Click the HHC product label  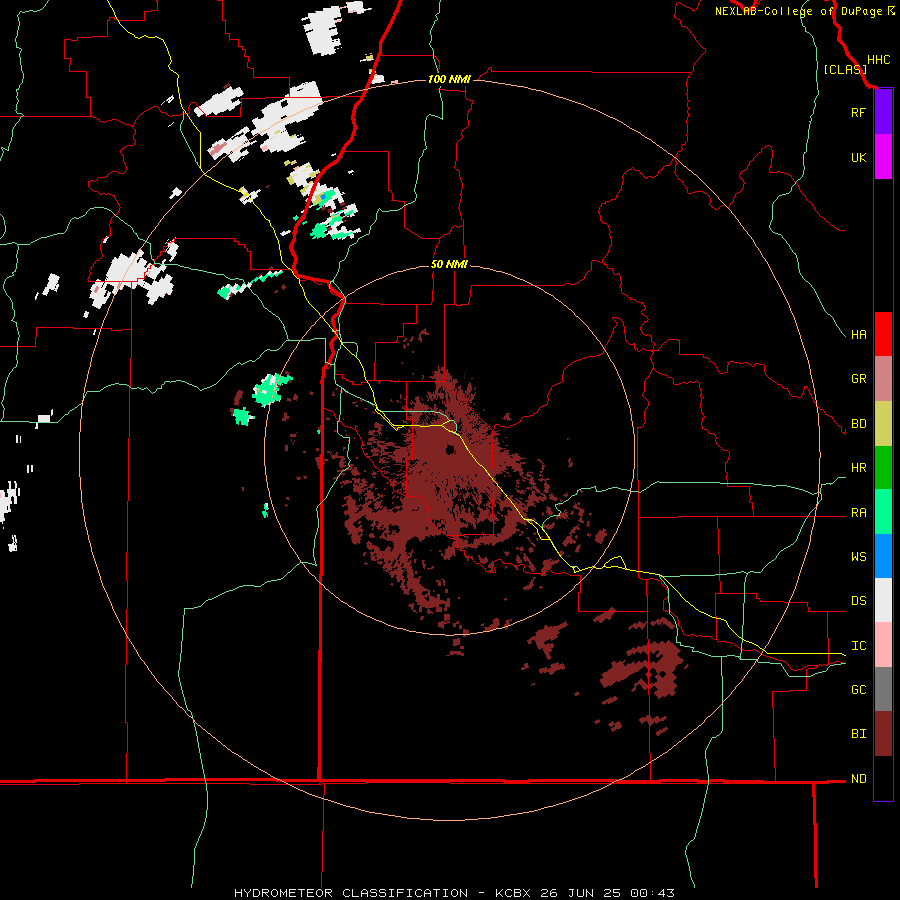(878, 60)
